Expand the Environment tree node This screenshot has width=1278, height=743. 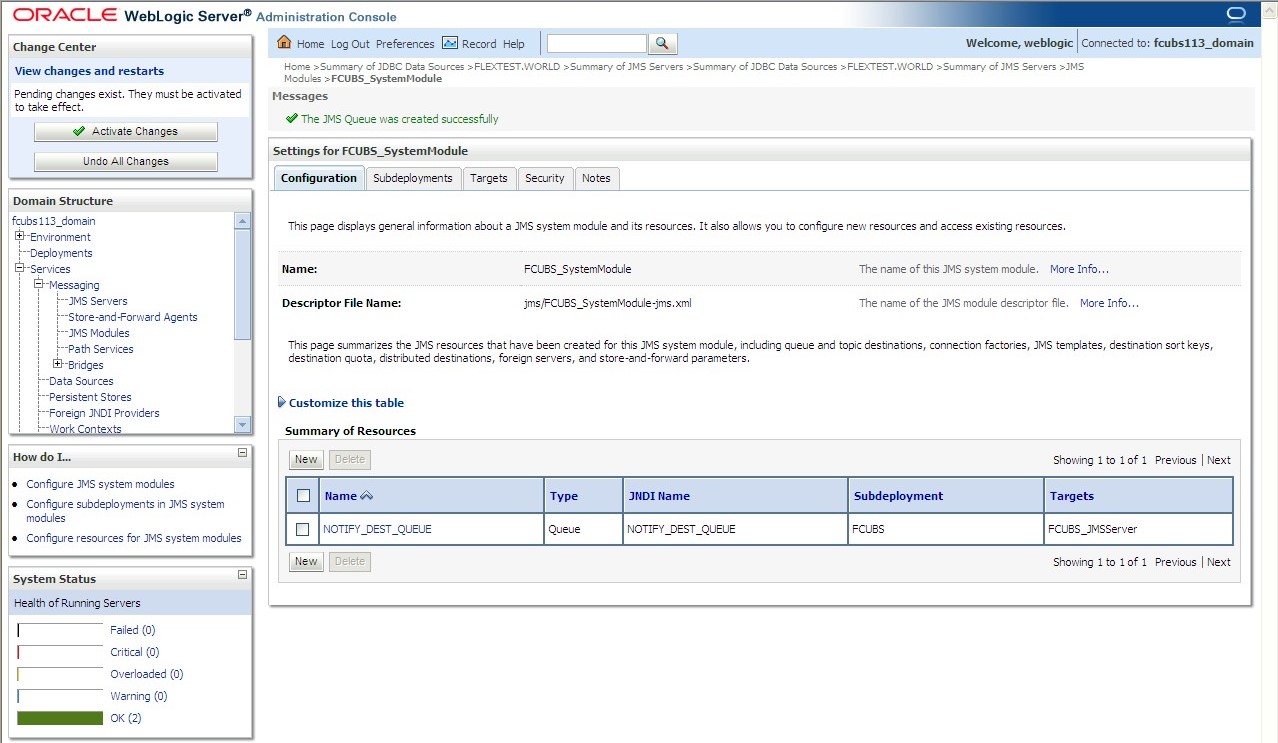19,237
